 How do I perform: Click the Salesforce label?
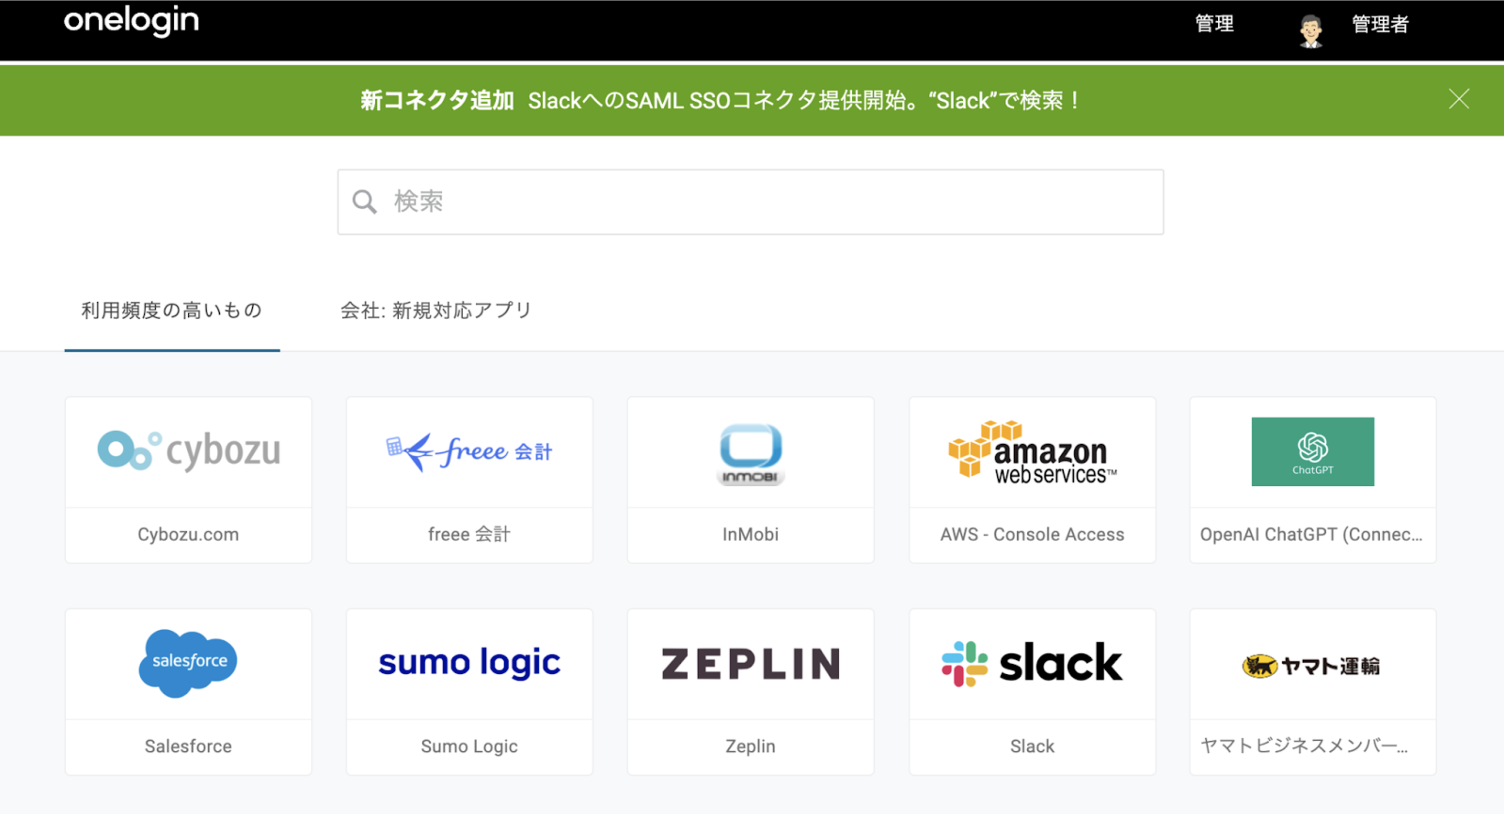tap(188, 747)
